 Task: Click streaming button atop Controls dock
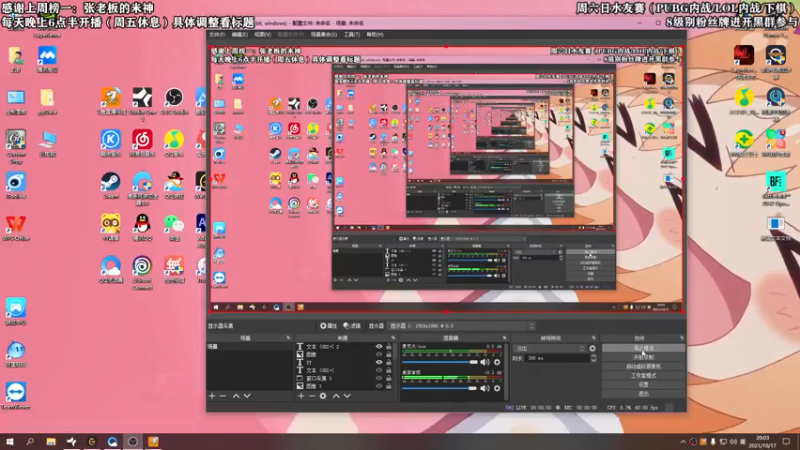643,348
